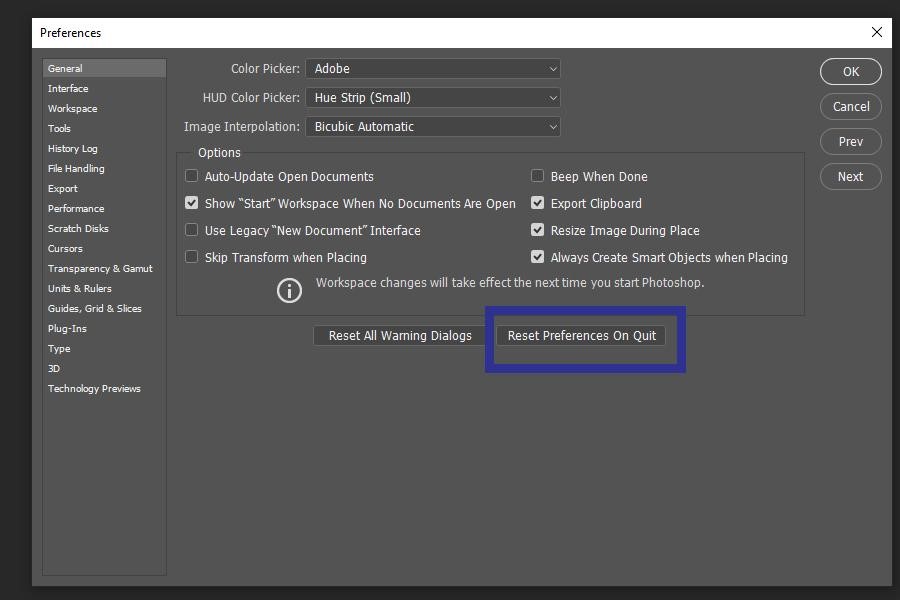Screen dimensions: 900x600
Task: Select Tools in the preferences list
Action: (104, 129)
